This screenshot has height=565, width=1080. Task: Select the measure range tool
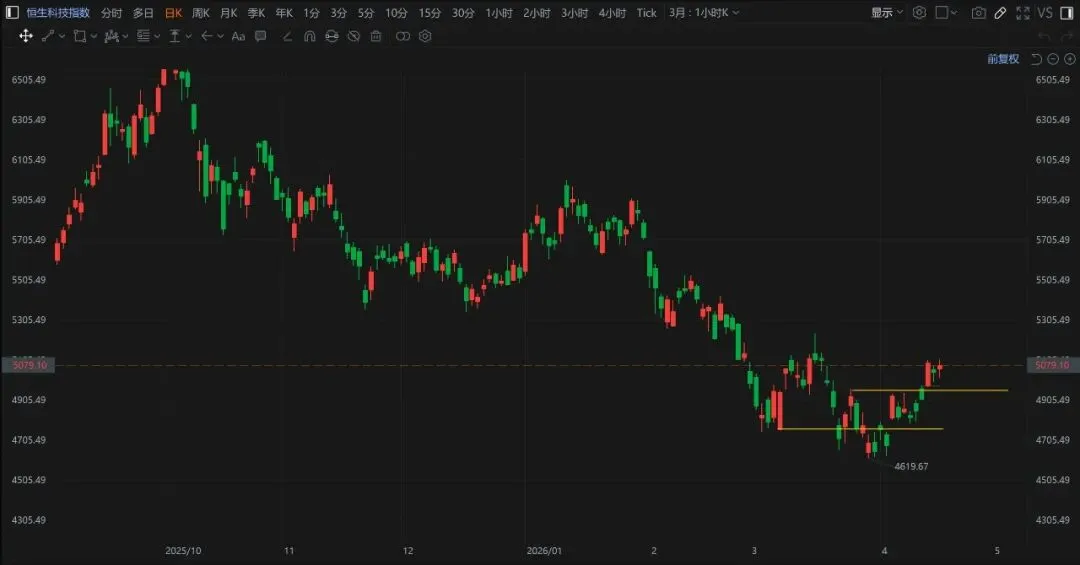pos(175,36)
